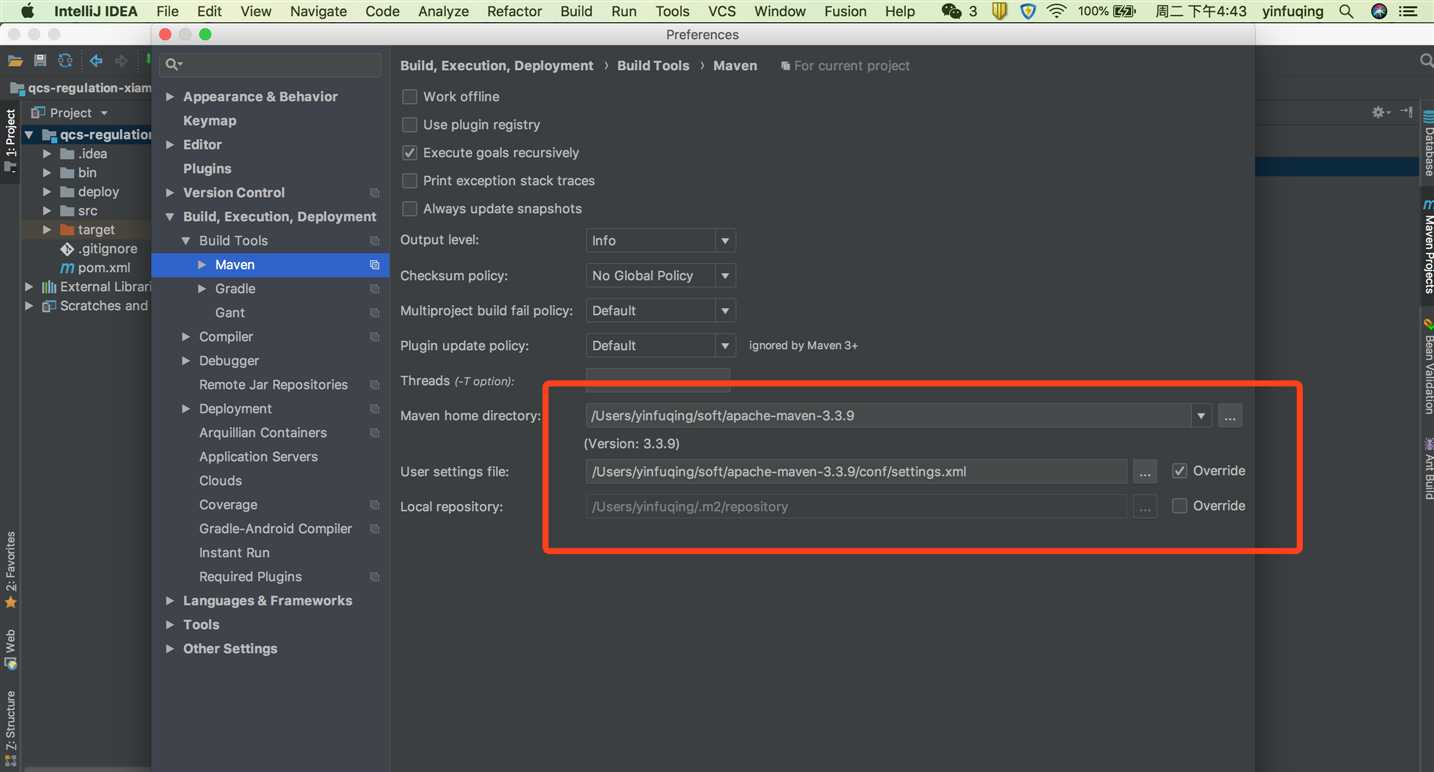Screen dimensions: 1434x772
Task: Expand the Languages & Frameworks node
Action: pos(170,601)
